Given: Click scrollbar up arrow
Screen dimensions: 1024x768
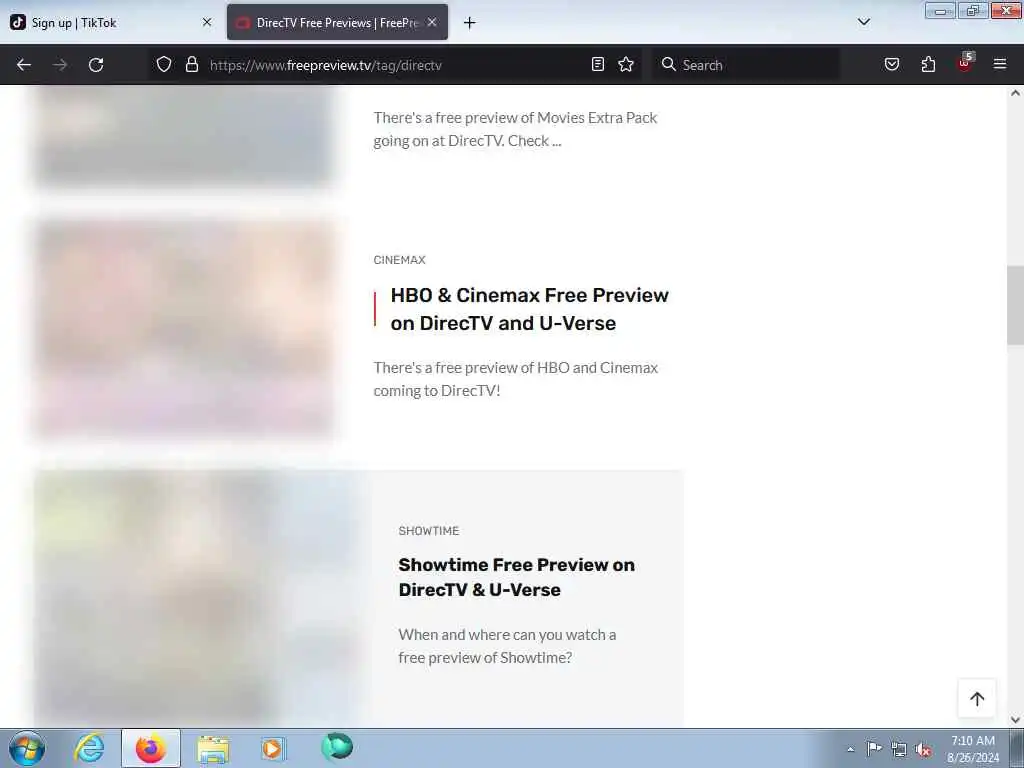Looking at the screenshot, I should pos(1015,93).
